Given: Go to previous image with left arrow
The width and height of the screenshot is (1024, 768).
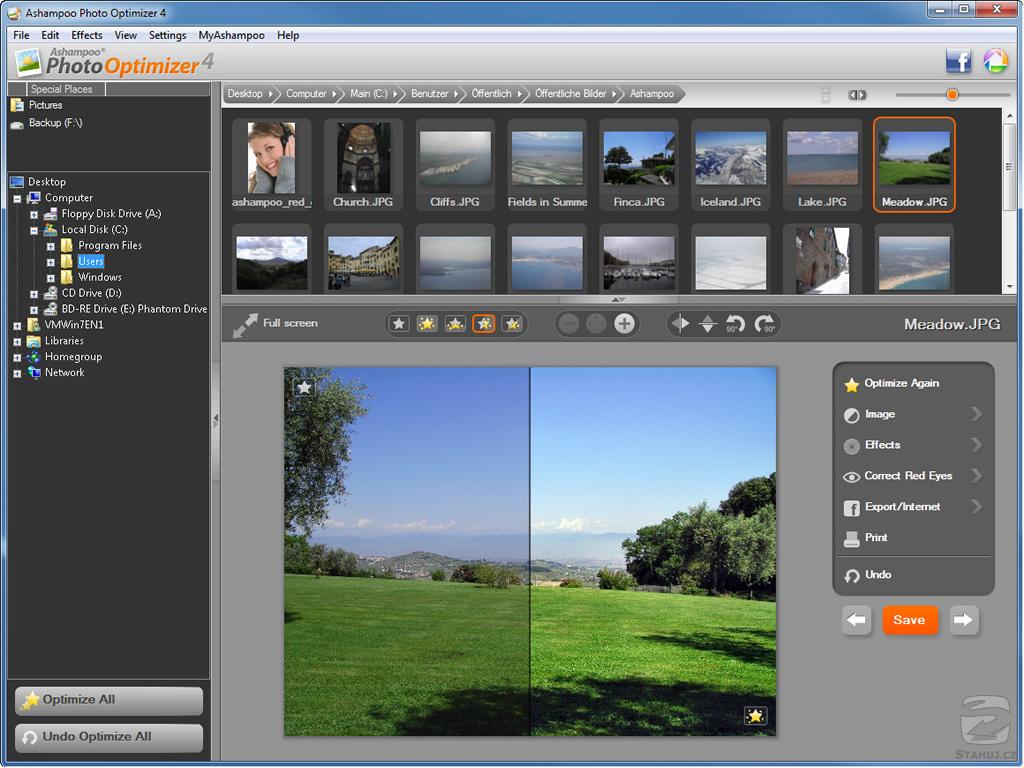Looking at the screenshot, I should point(857,620).
